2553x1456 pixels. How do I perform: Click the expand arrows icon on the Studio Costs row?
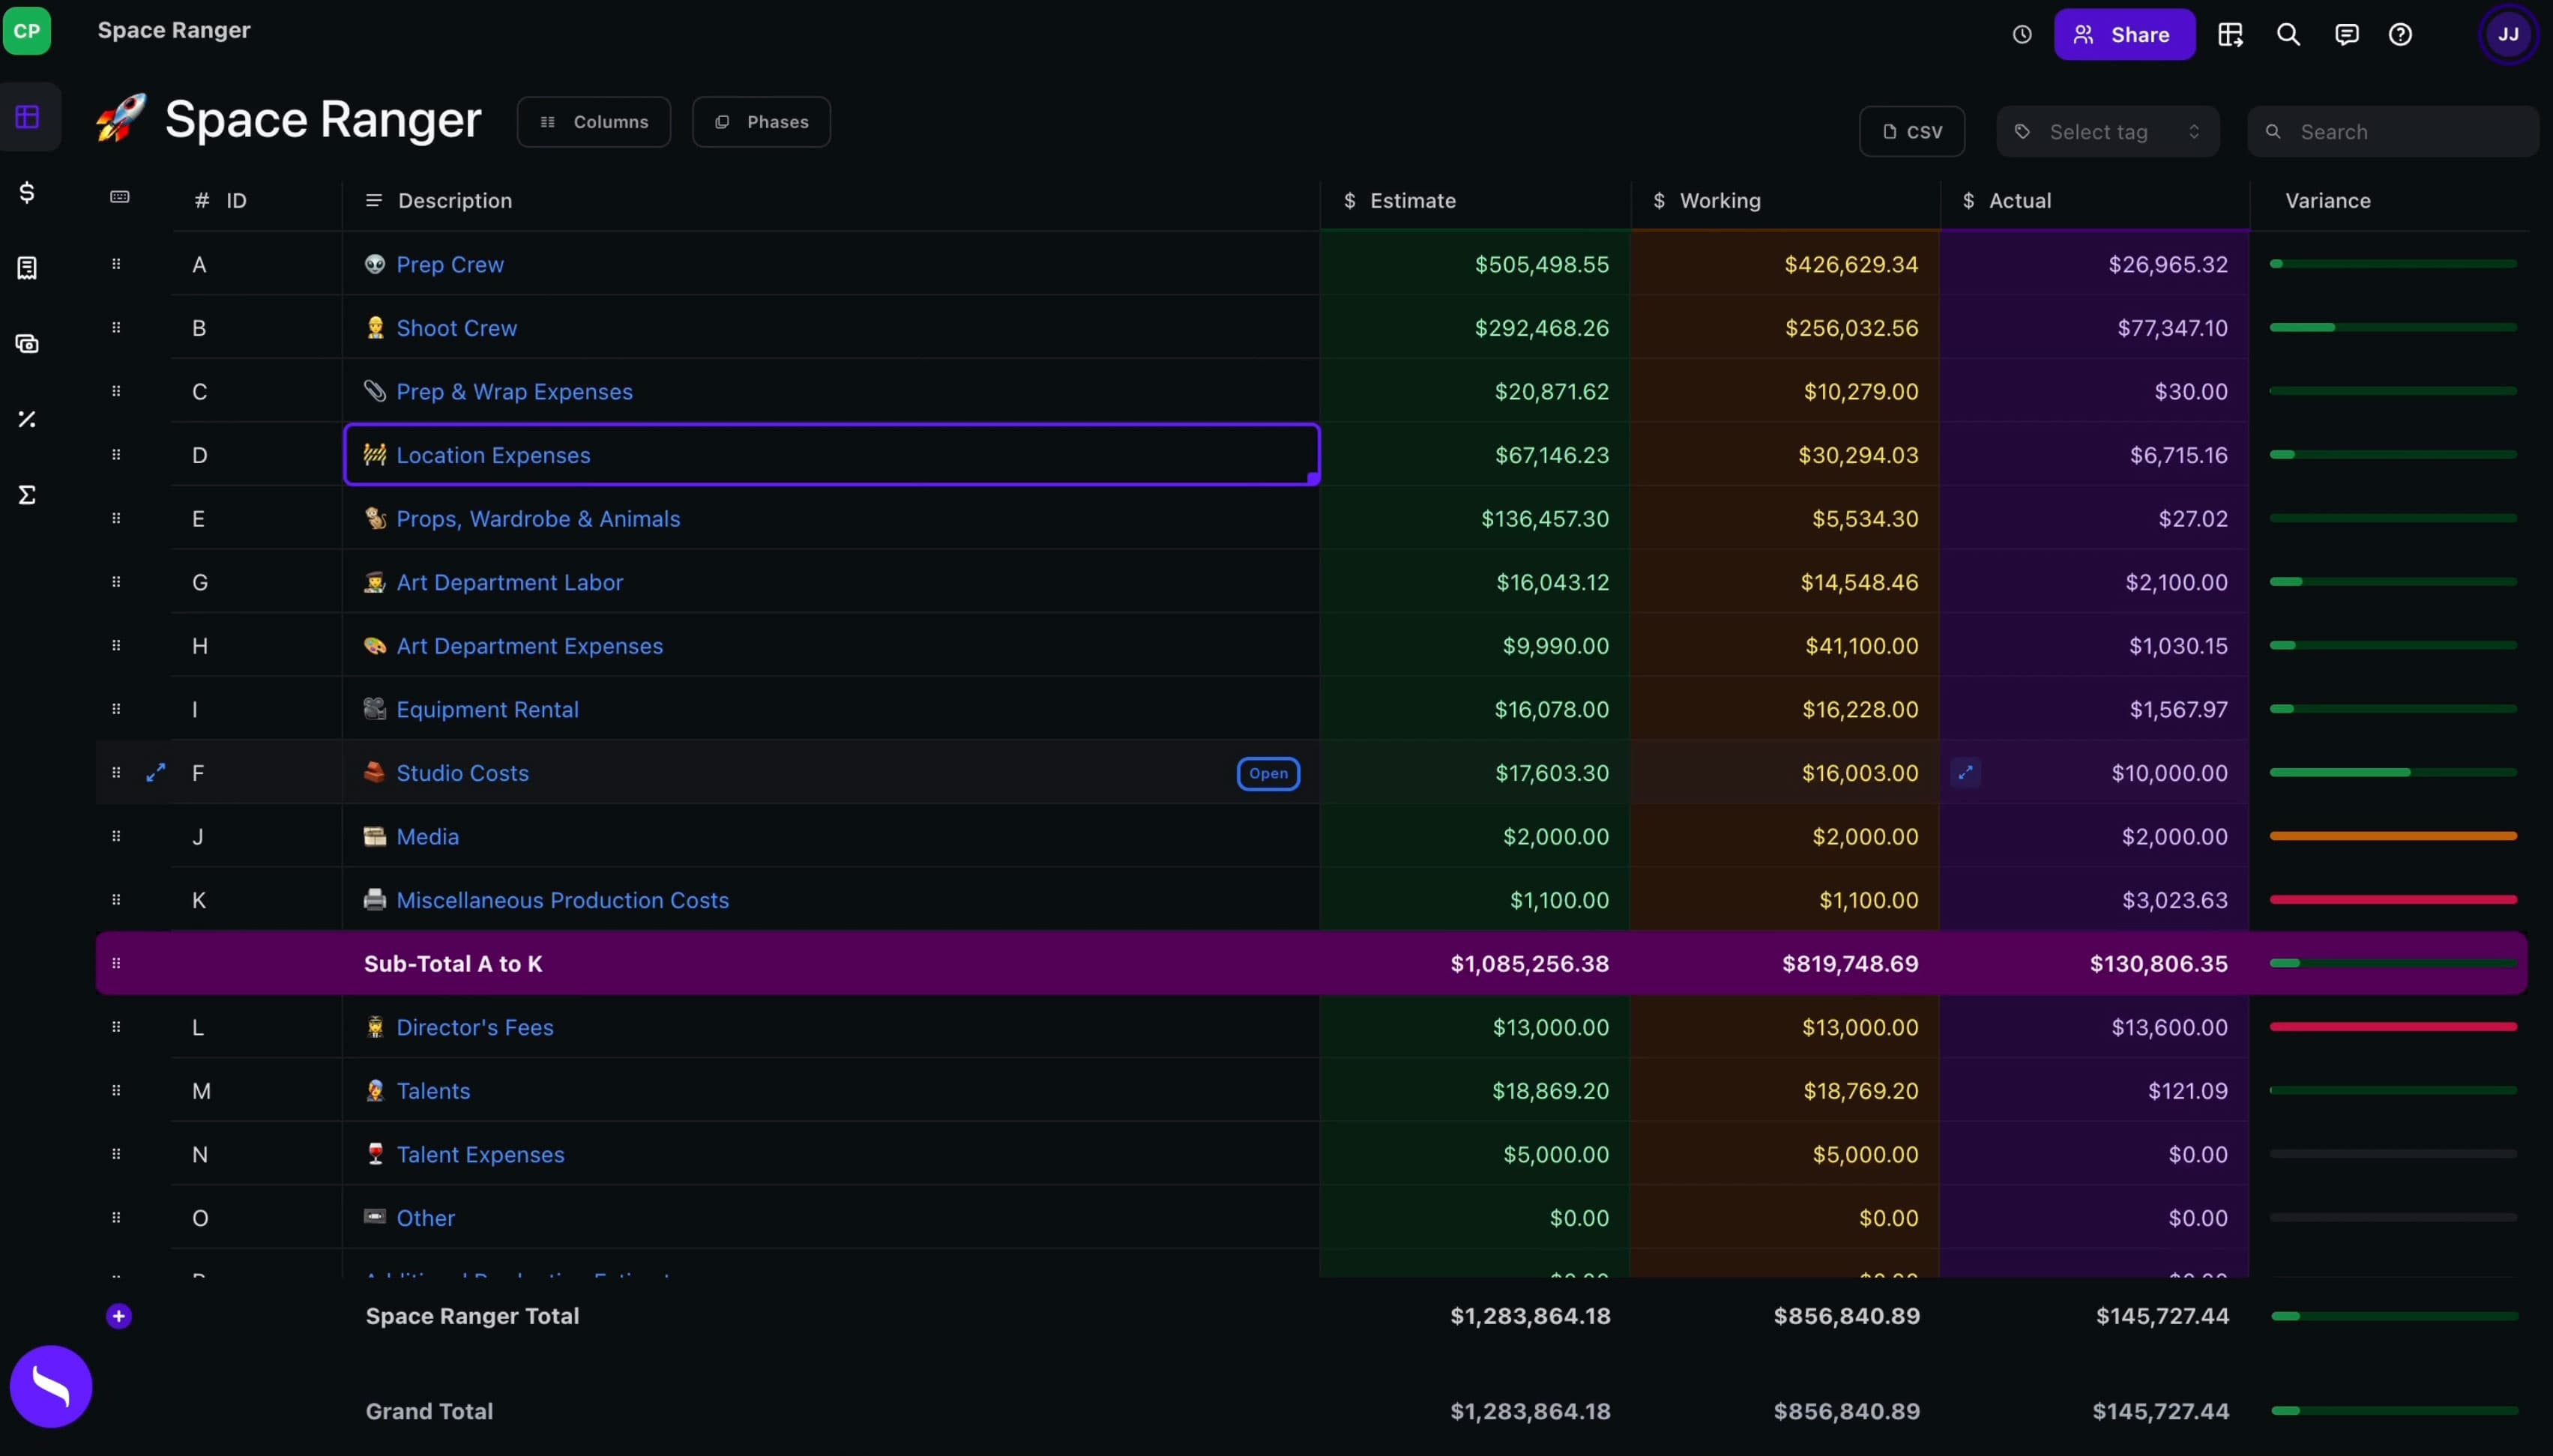pos(155,773)
